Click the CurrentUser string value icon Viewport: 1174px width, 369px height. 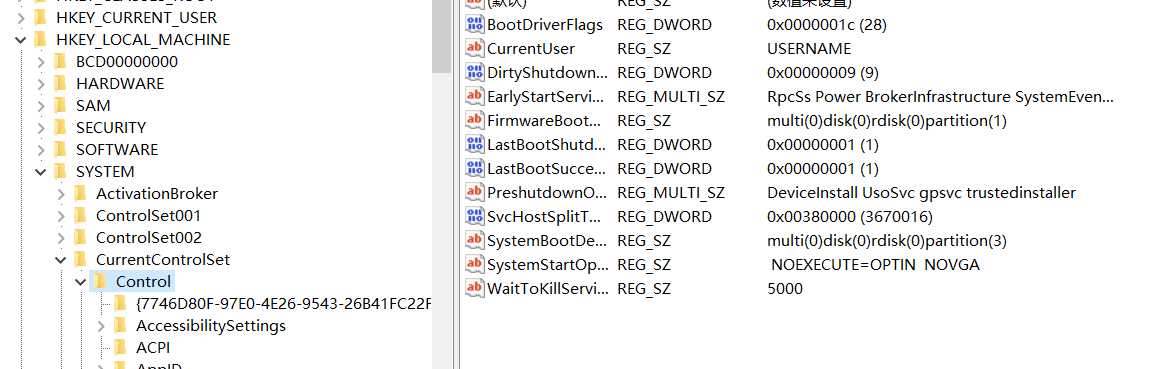(x=475, y=49)
